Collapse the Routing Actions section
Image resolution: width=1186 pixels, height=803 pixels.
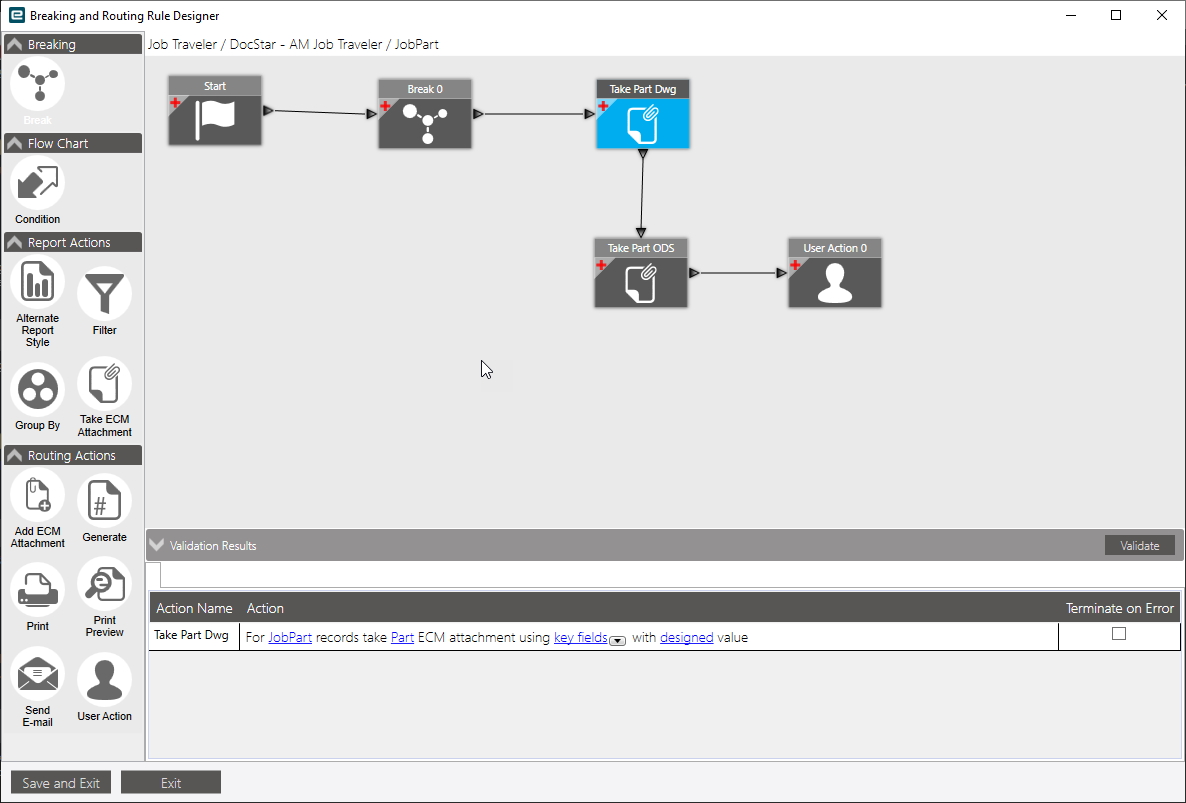point(14,456)
